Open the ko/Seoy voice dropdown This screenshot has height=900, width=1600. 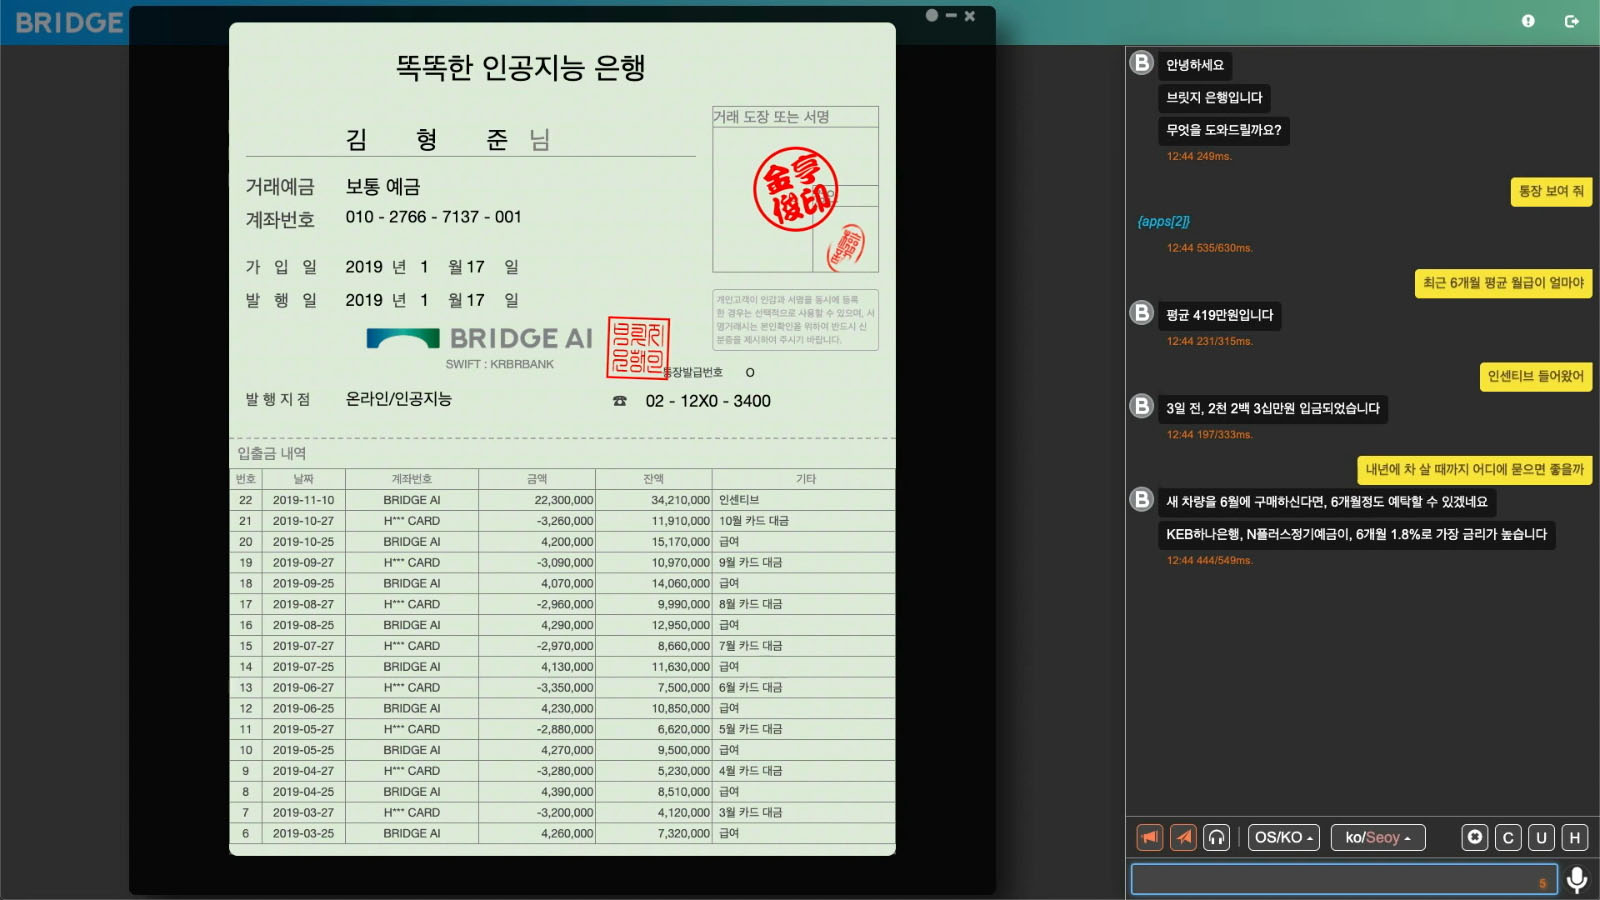pos(1378,837)
